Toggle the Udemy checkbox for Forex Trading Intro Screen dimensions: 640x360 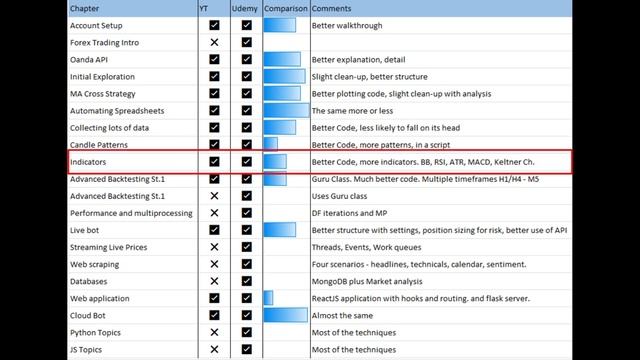point(247,42)
